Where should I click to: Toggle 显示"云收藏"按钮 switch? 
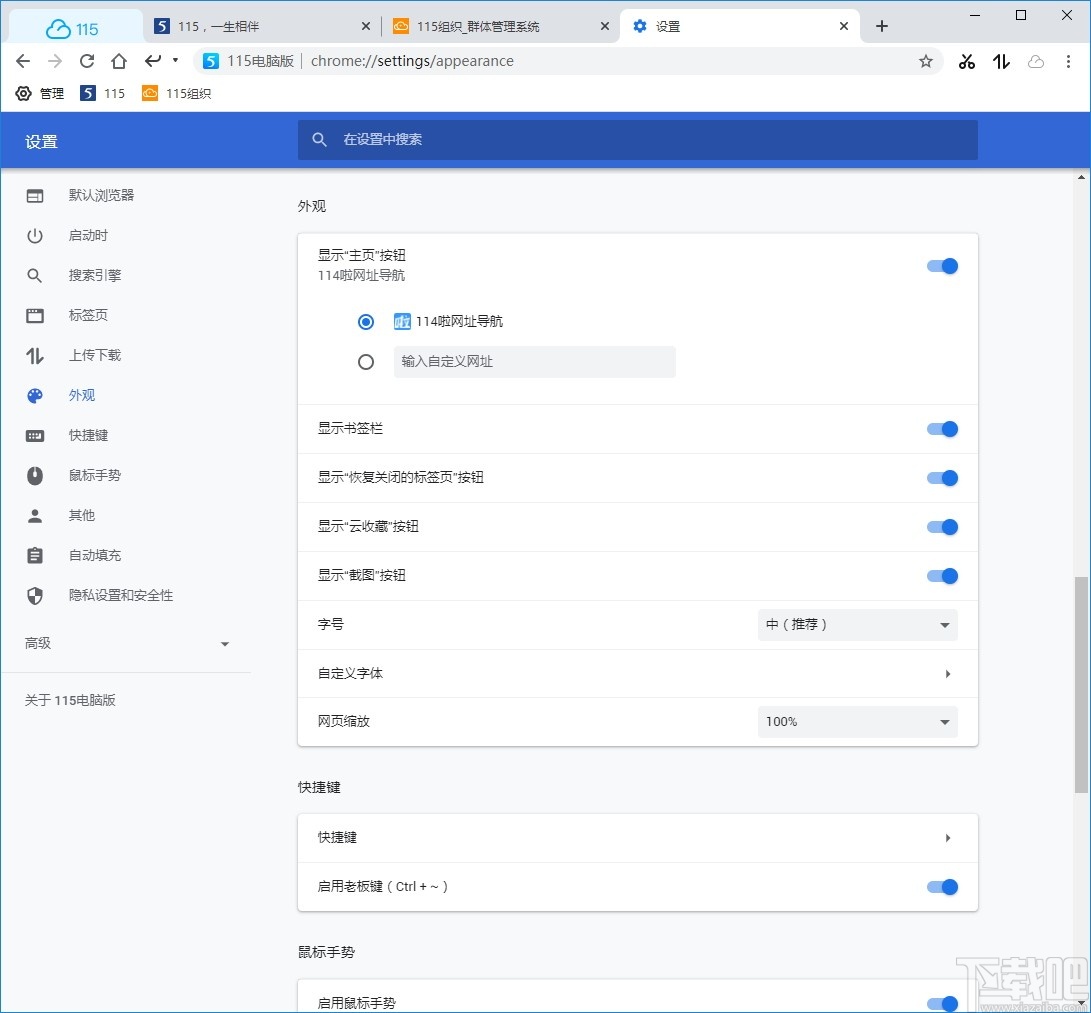pyautogui.click(x=942, y=527)
